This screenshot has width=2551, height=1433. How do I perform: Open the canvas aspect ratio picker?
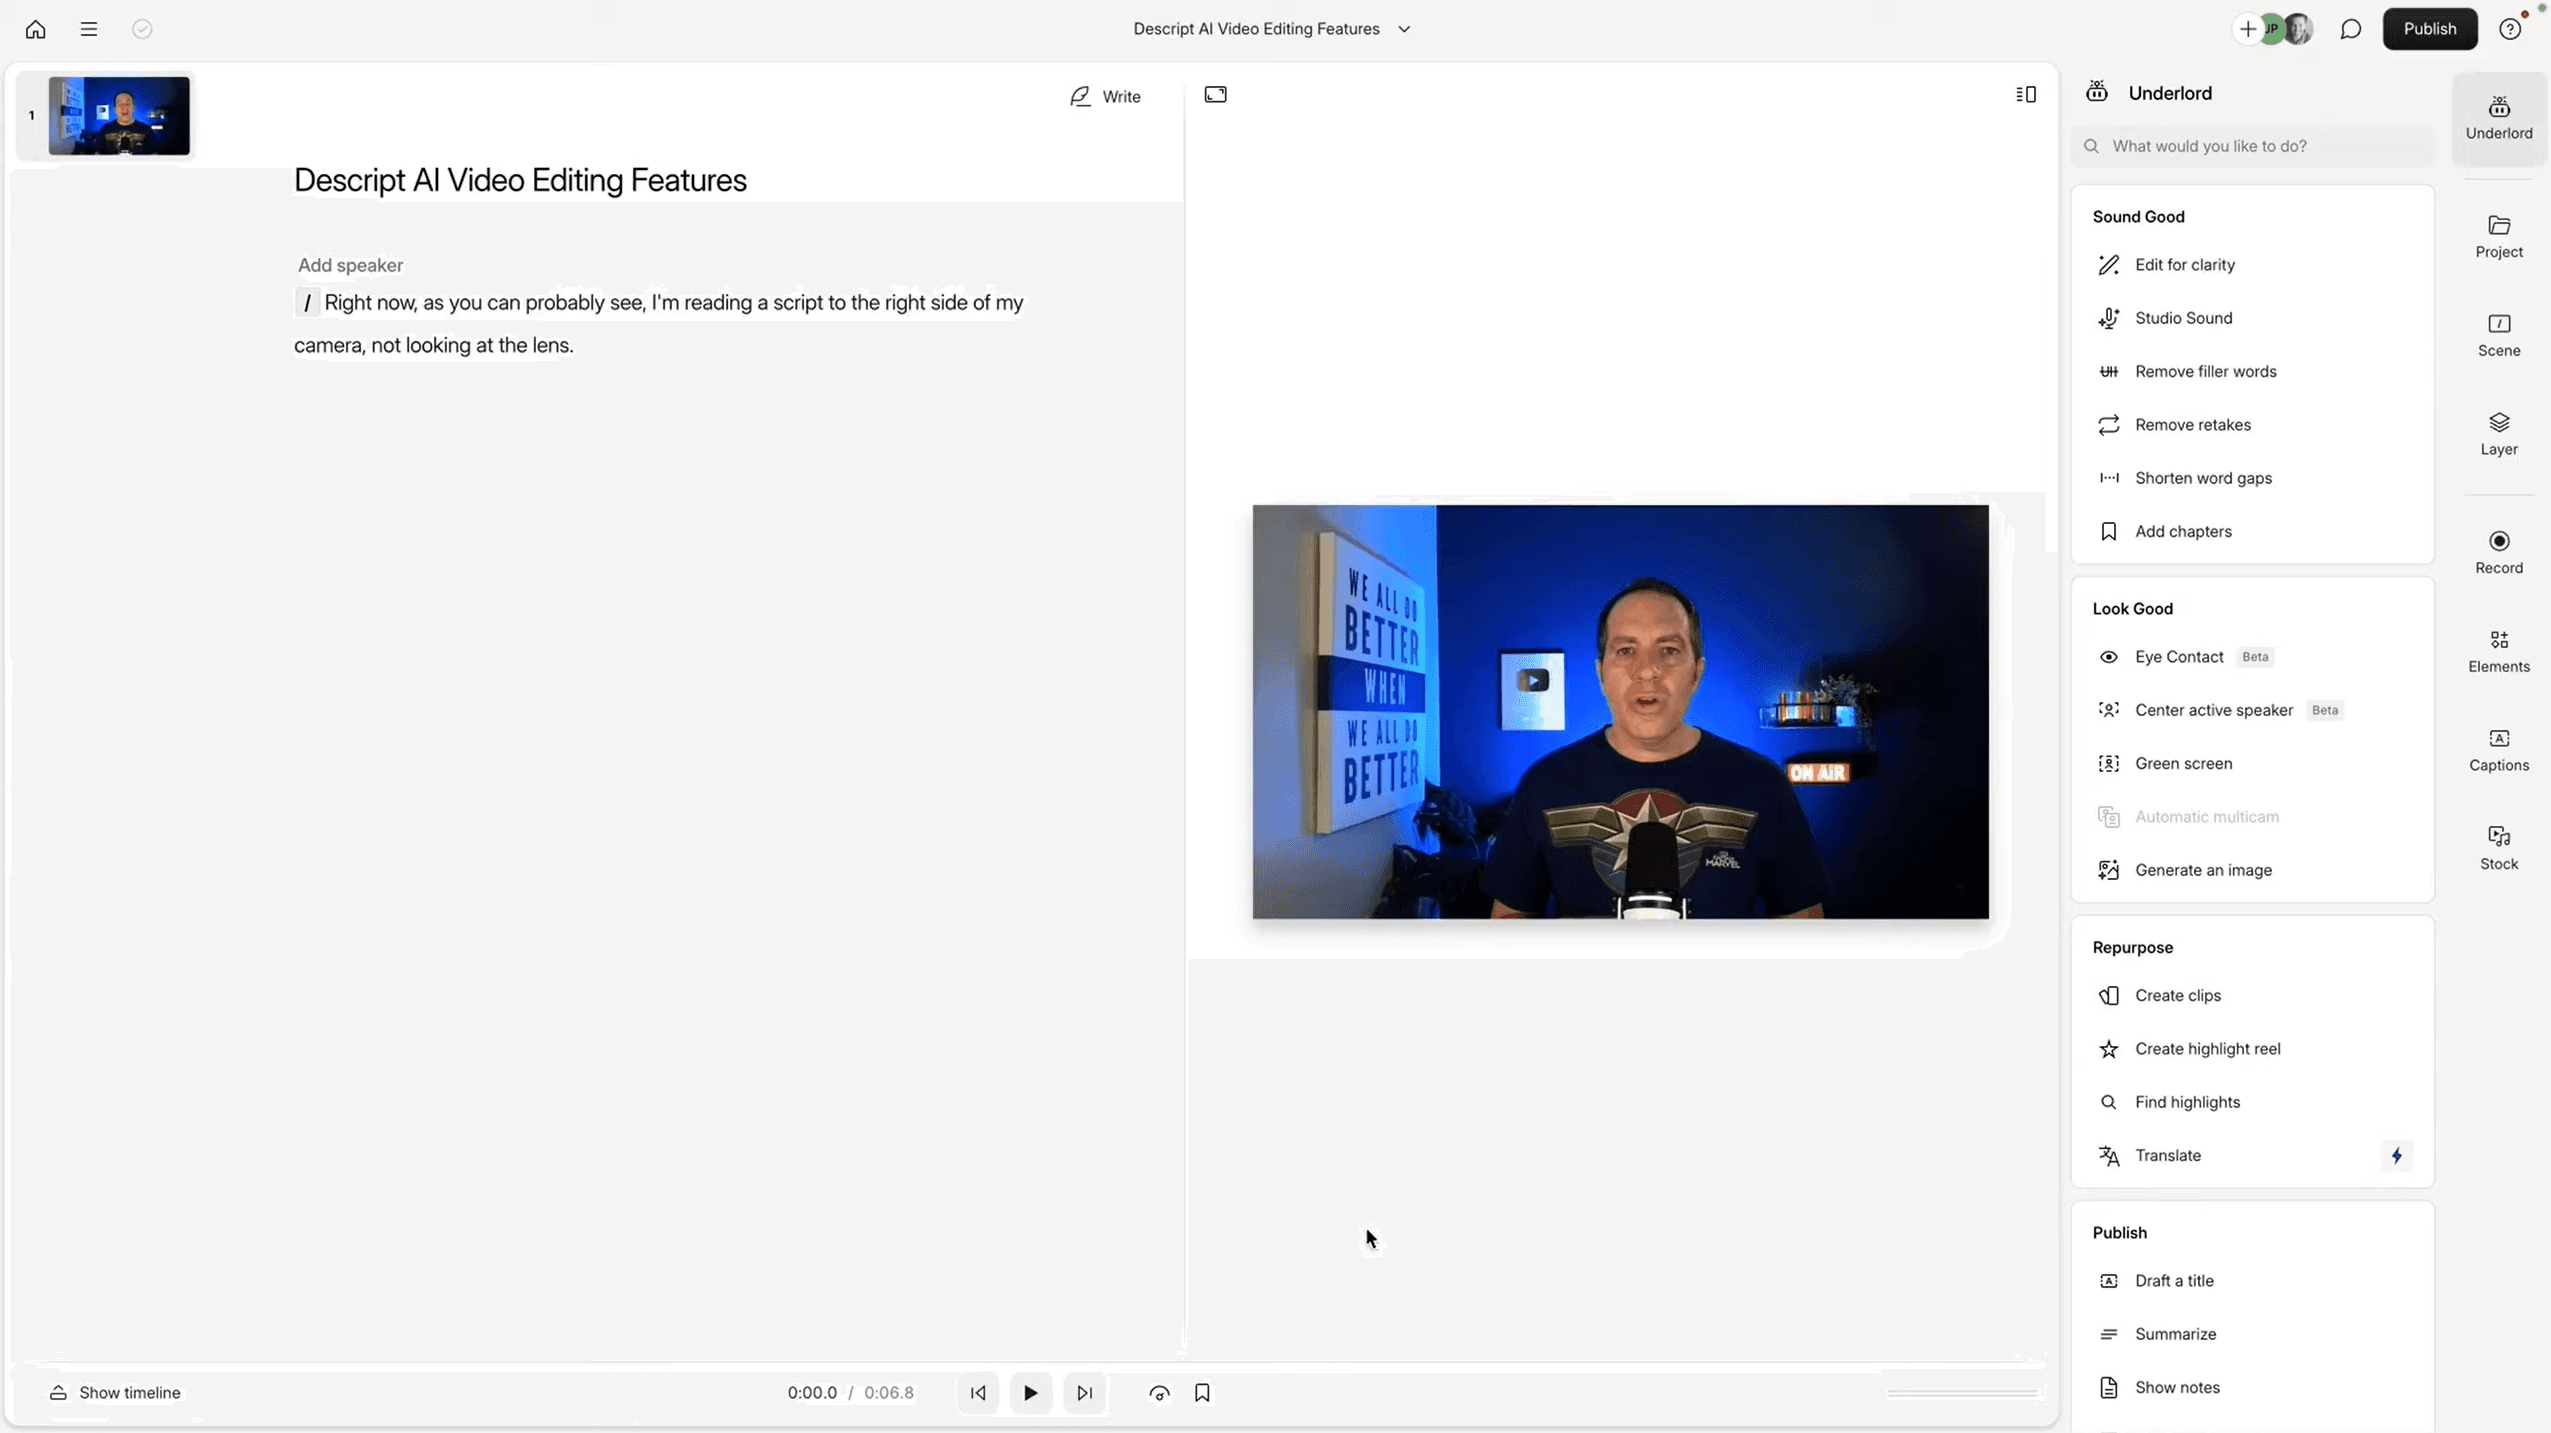coord(1216,94)
